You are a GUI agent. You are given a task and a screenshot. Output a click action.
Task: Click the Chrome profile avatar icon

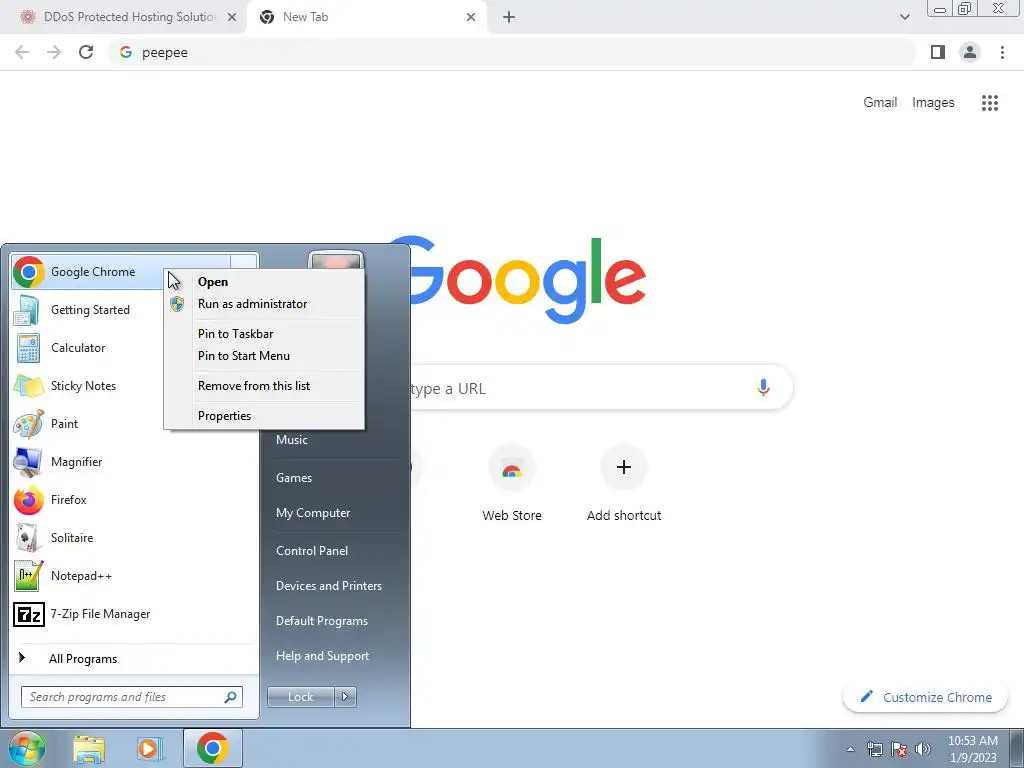point(970,52)
